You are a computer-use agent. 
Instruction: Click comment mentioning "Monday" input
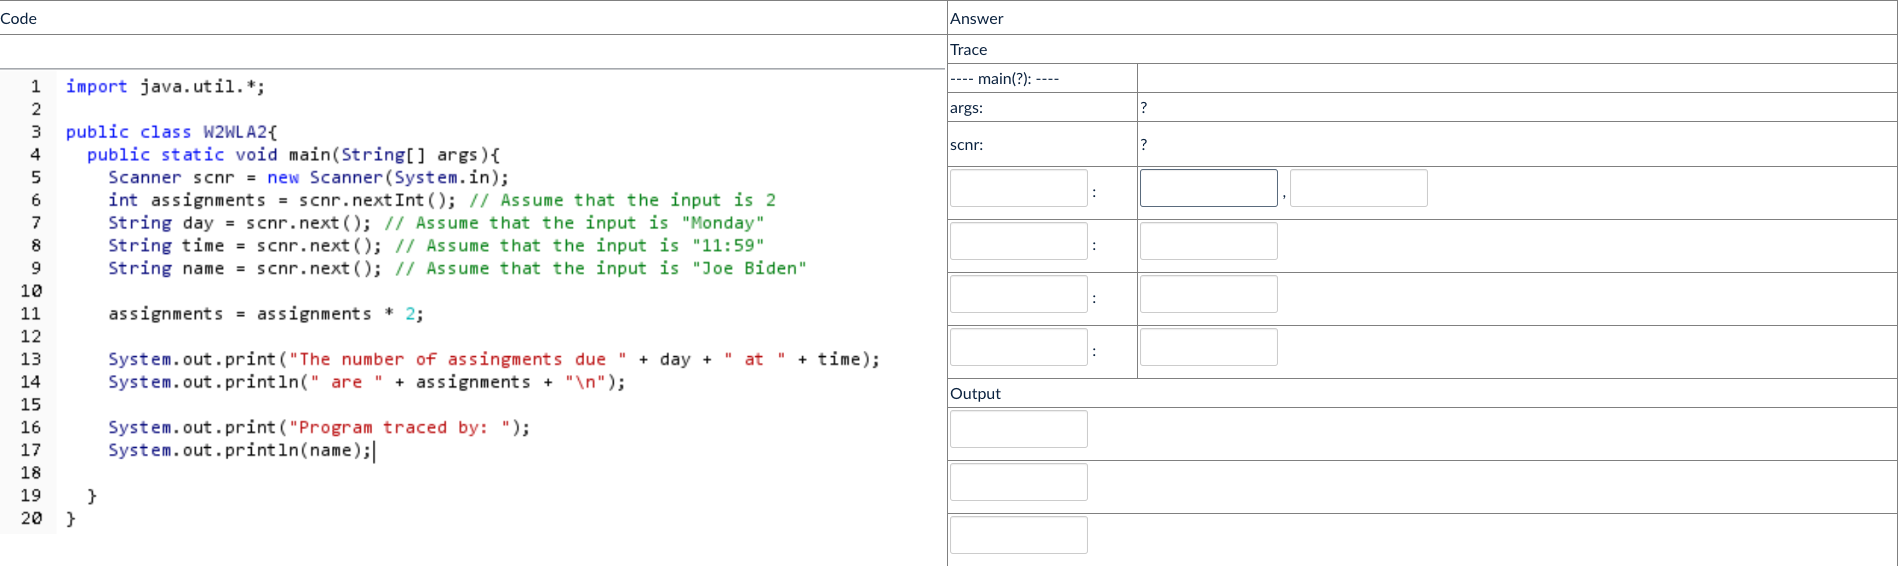point(574,223)
